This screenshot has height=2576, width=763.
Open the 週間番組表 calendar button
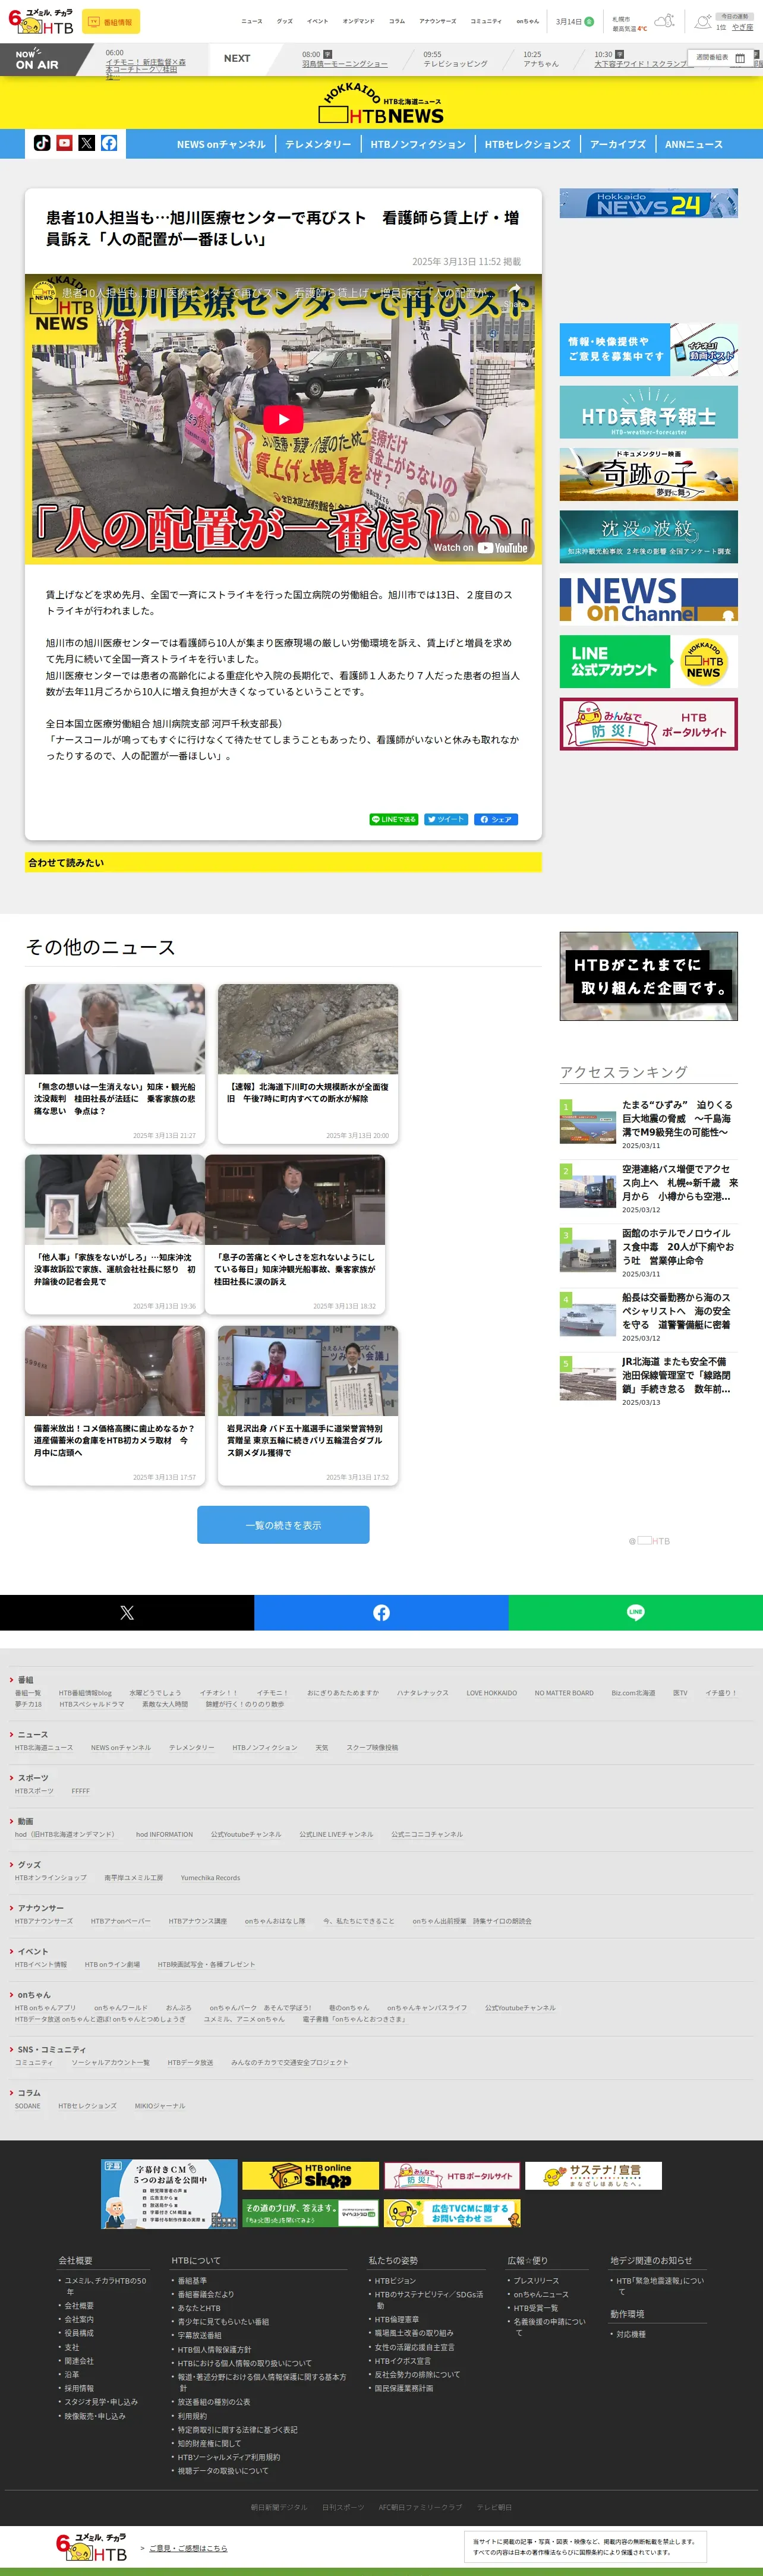[721, 58]
